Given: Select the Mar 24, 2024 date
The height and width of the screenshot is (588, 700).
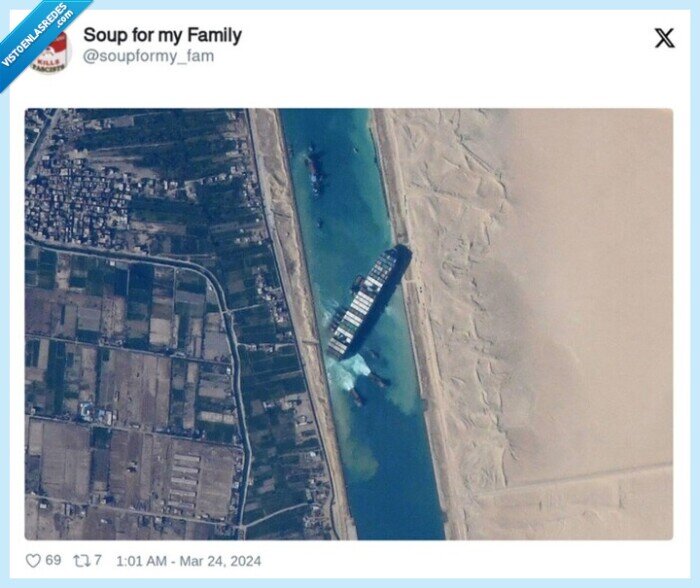Looking at the screenshot, I should (220, 561).
